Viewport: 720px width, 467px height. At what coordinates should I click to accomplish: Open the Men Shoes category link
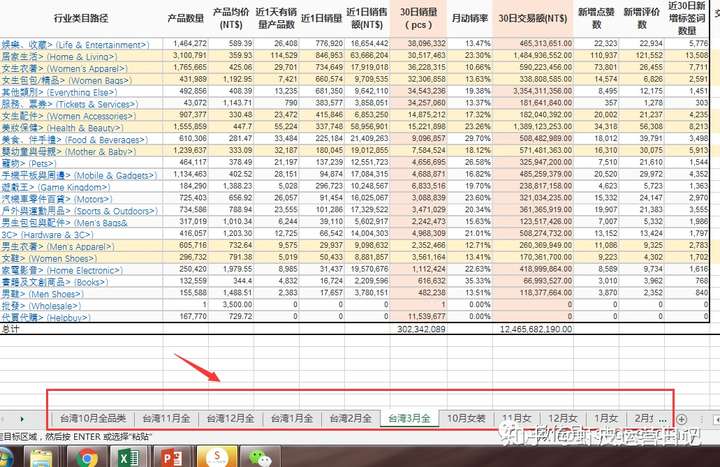pyautogui.click(x=42, y=294)
